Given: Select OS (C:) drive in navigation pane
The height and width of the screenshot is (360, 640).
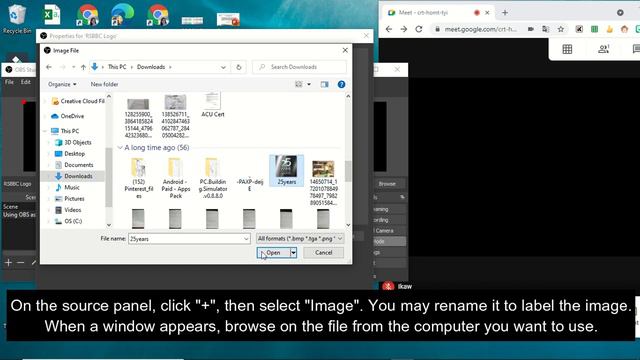Looking at the screenshot, I should tap(69, 221).
